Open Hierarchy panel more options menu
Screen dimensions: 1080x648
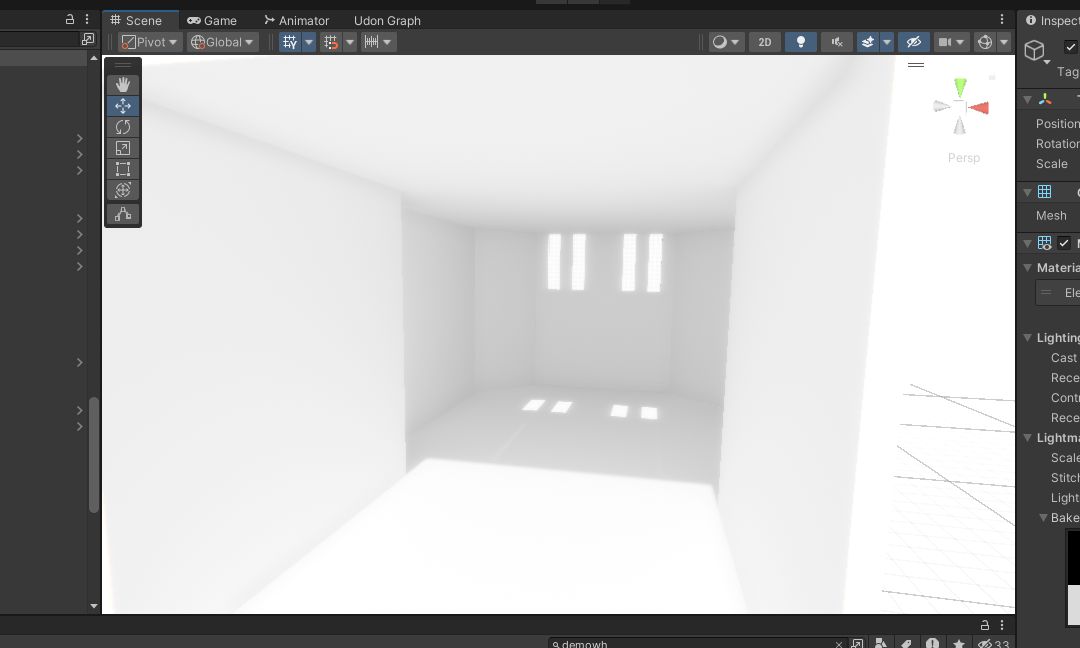(x=87, y=19)
